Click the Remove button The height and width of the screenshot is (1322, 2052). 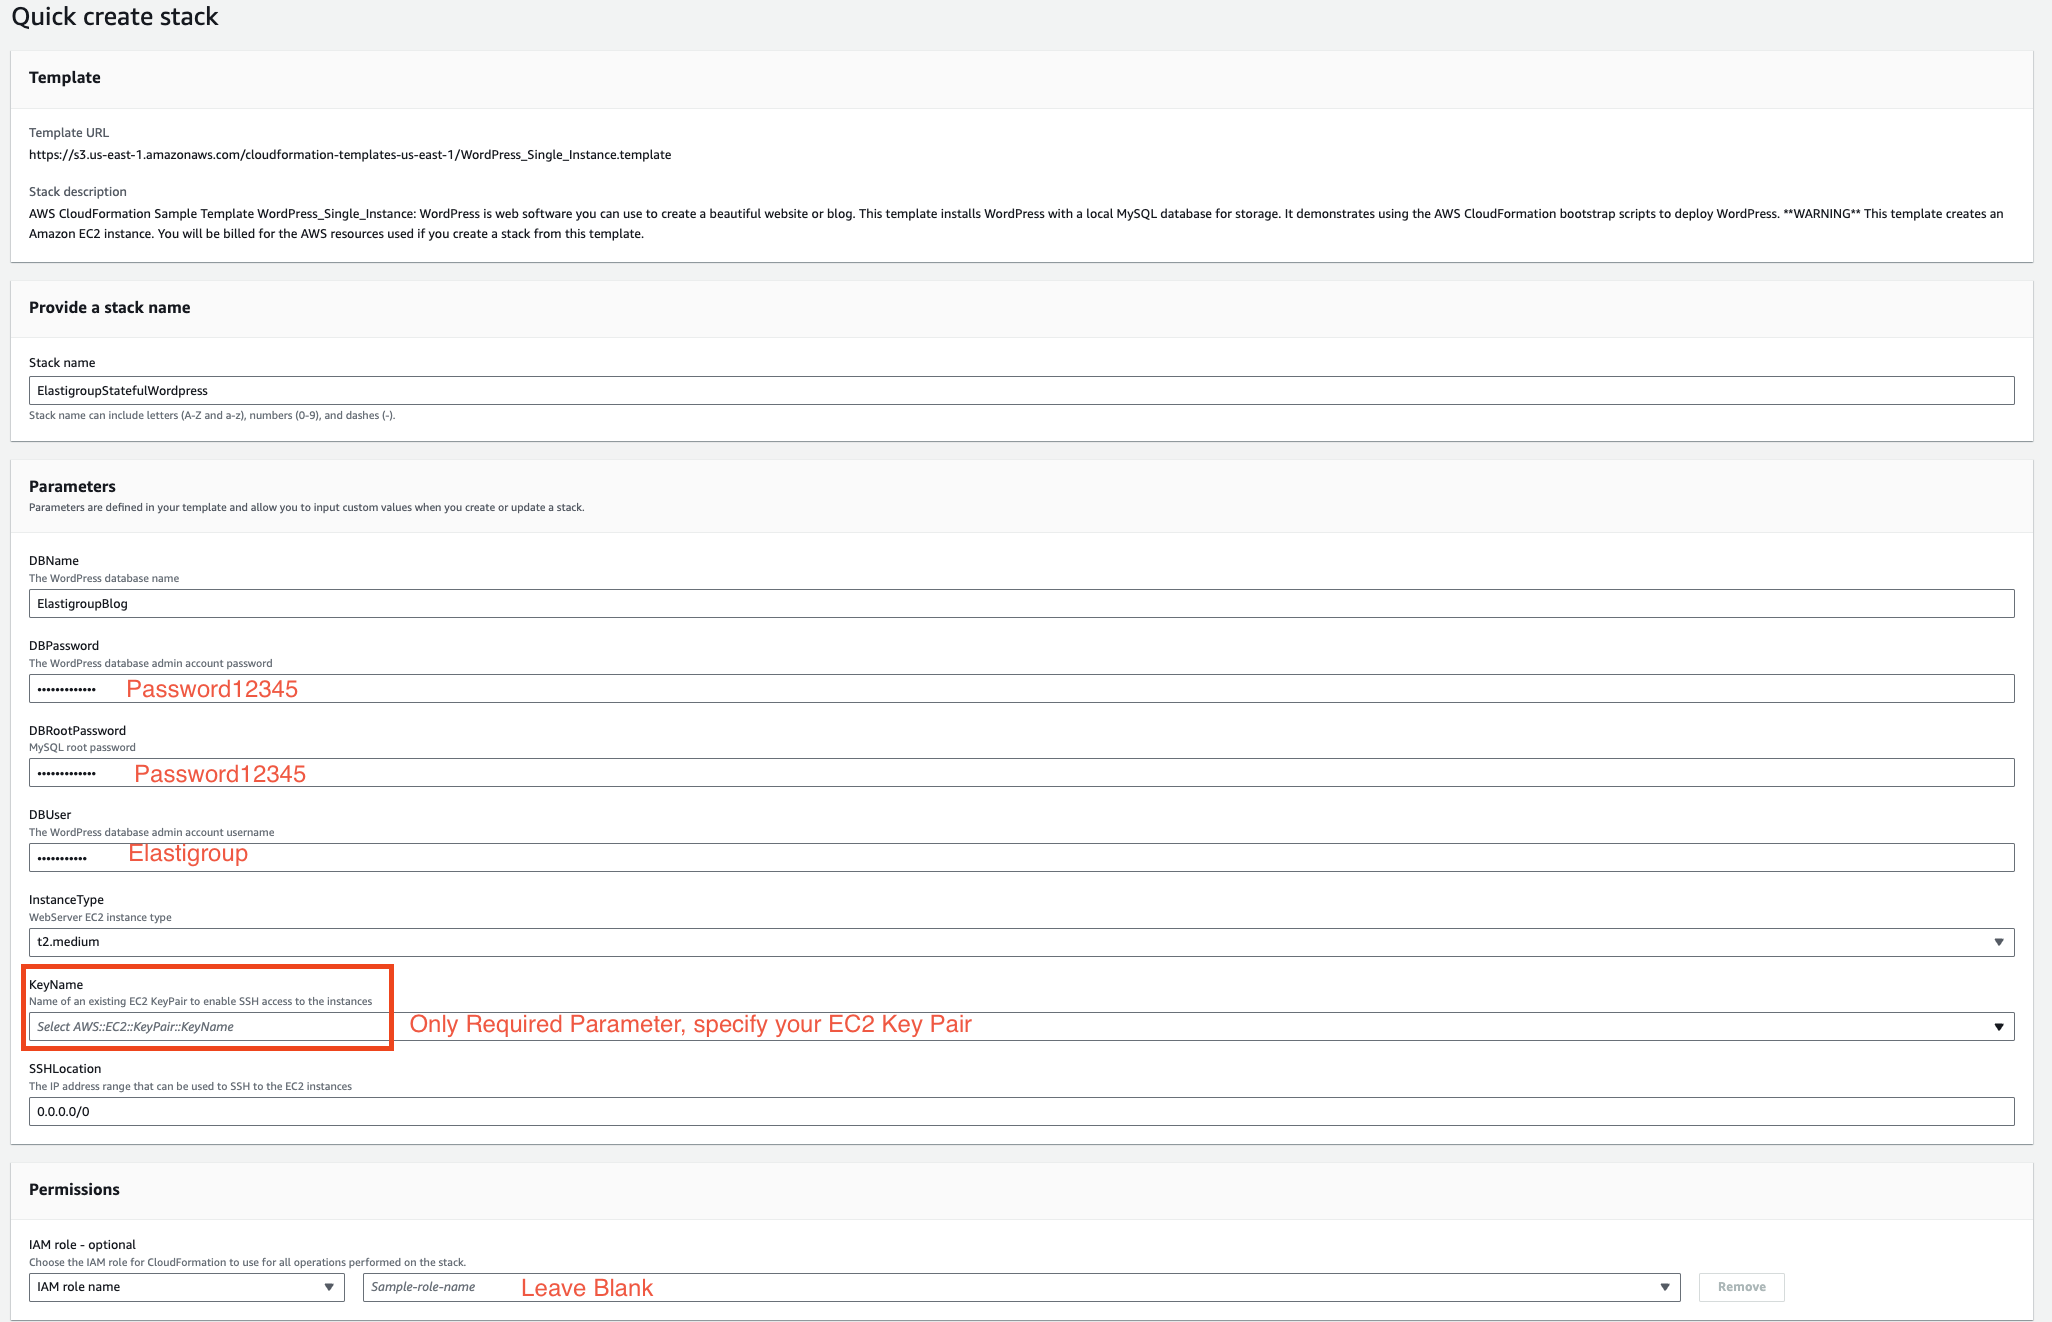(x=1741, y=1287)
